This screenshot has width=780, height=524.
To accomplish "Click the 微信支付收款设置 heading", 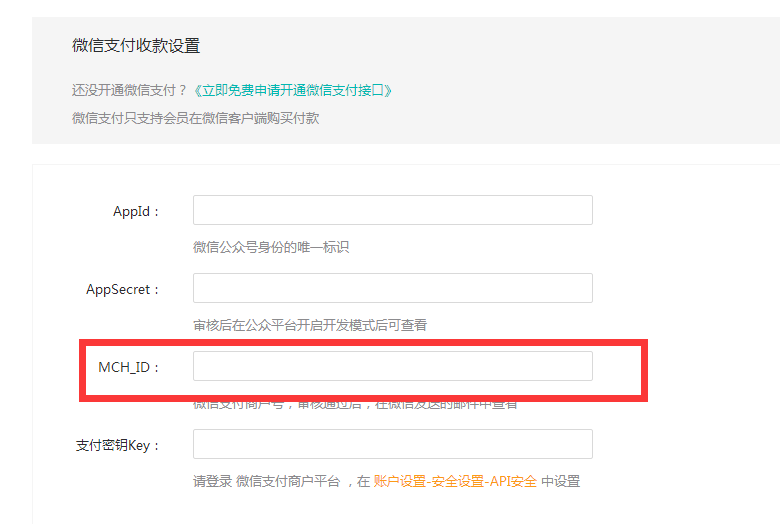I will (136, 46).
